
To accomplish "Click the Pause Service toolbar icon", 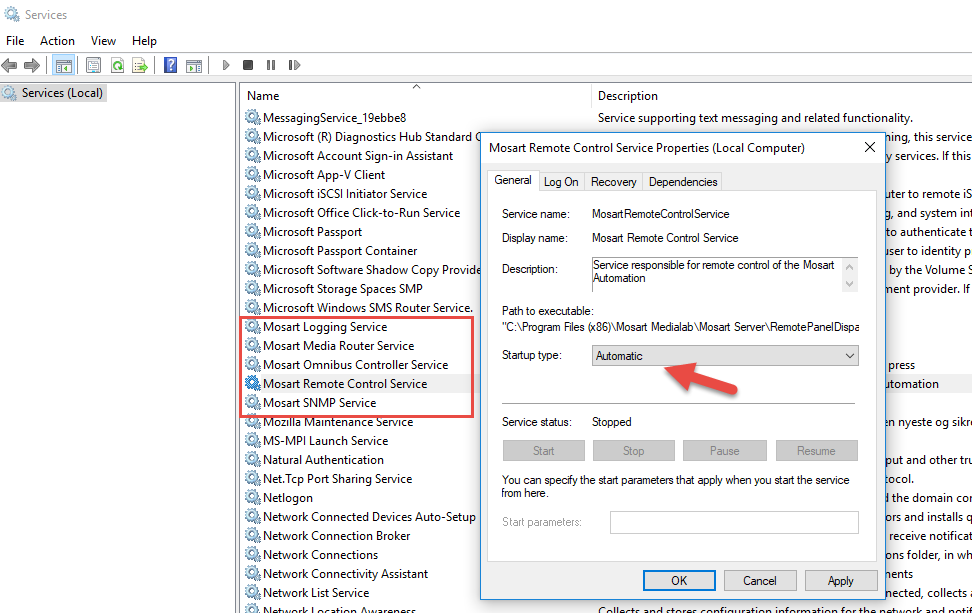I will (x=271, y=66).
